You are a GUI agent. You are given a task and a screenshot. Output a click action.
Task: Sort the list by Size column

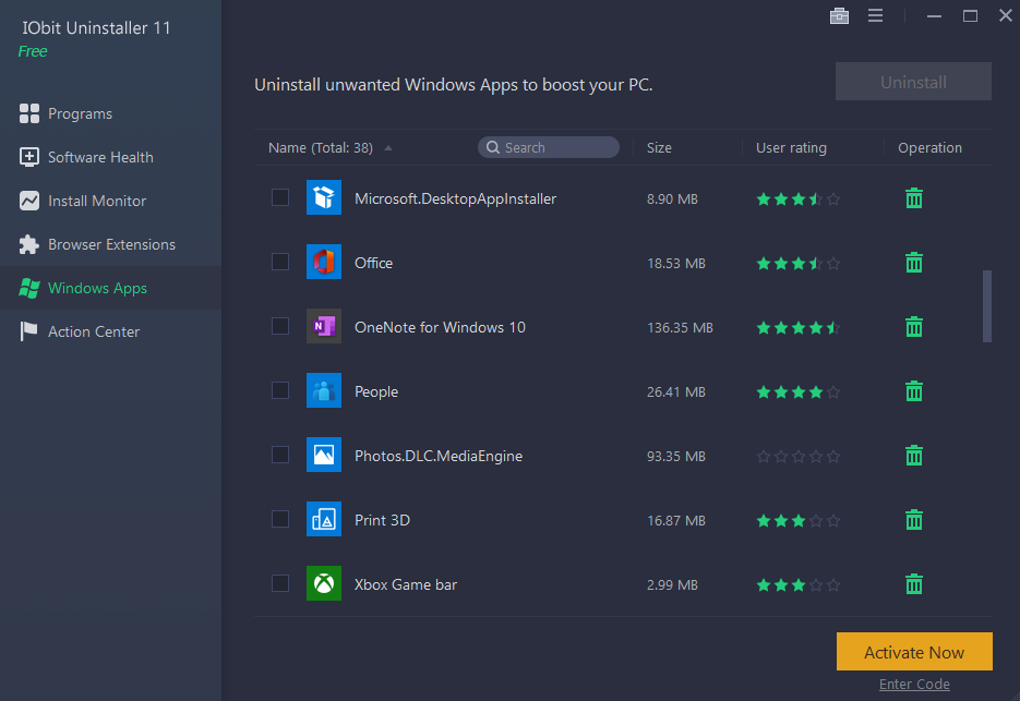(x=659, y=148)
